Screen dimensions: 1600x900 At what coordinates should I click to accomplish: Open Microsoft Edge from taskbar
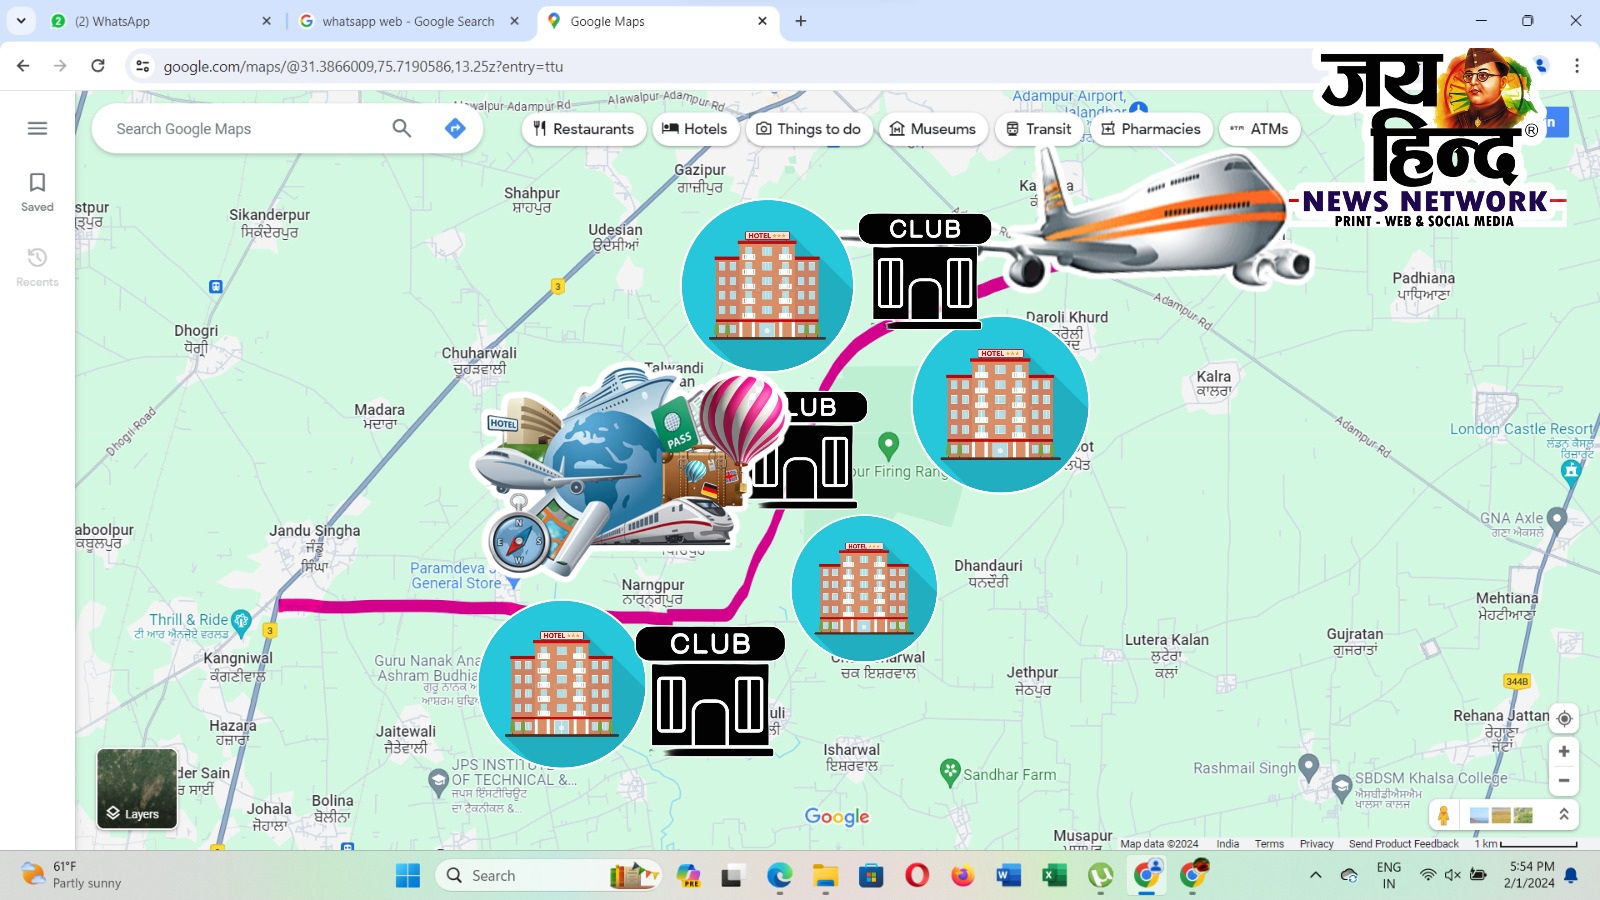click(779, 876)
